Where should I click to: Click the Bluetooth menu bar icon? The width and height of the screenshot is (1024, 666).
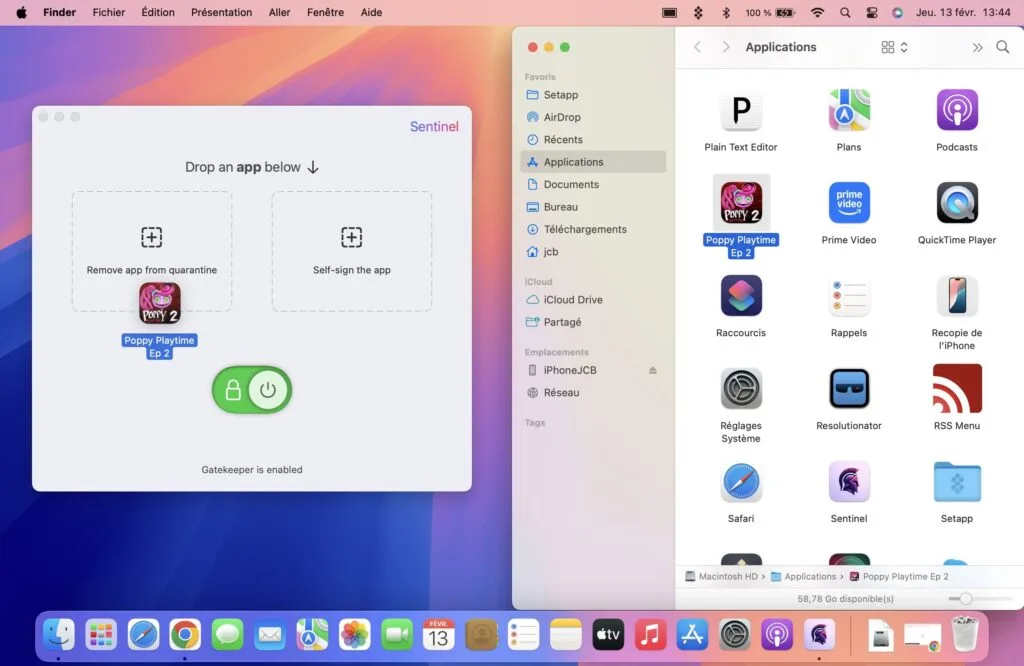[x=726, y=12]
